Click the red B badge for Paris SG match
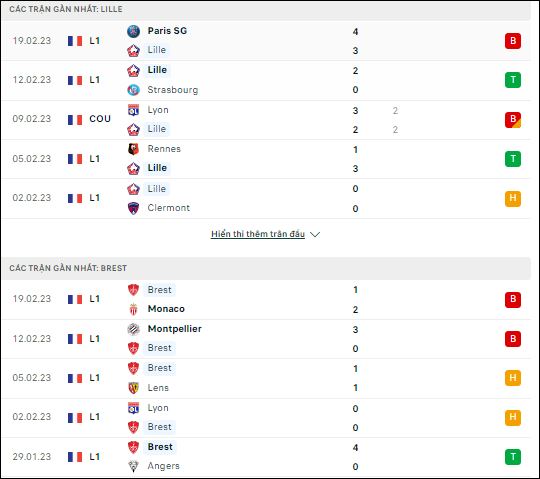Screen dimensions: 540x479 click(x=513, y=41)
